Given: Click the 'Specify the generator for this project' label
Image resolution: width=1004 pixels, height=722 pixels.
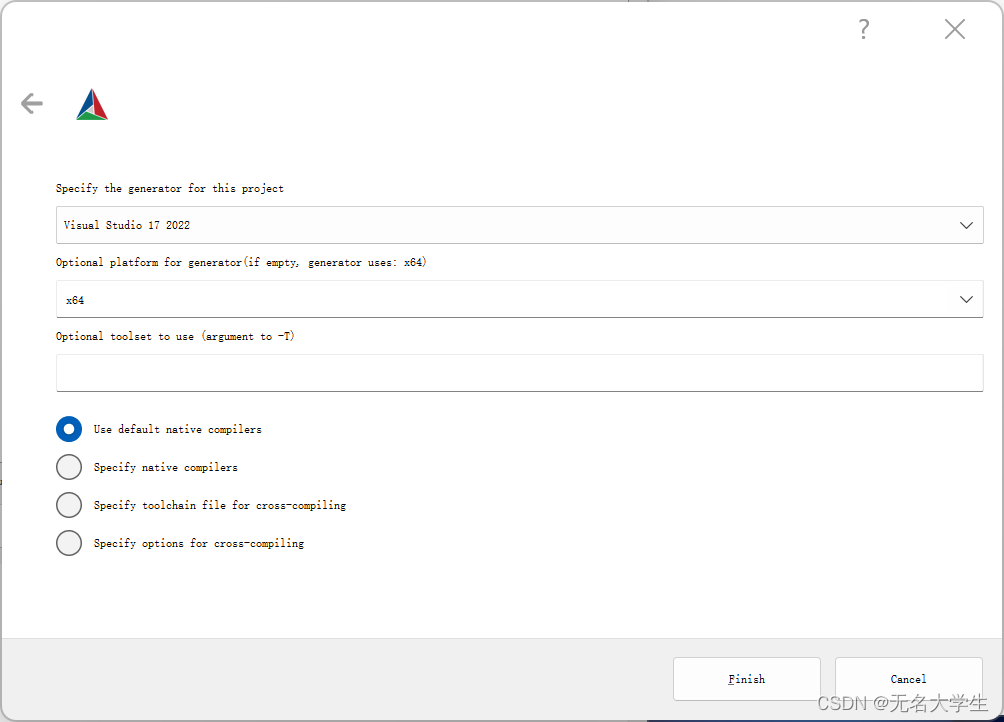Looking at the screenshot, I should tap(170, 188).
